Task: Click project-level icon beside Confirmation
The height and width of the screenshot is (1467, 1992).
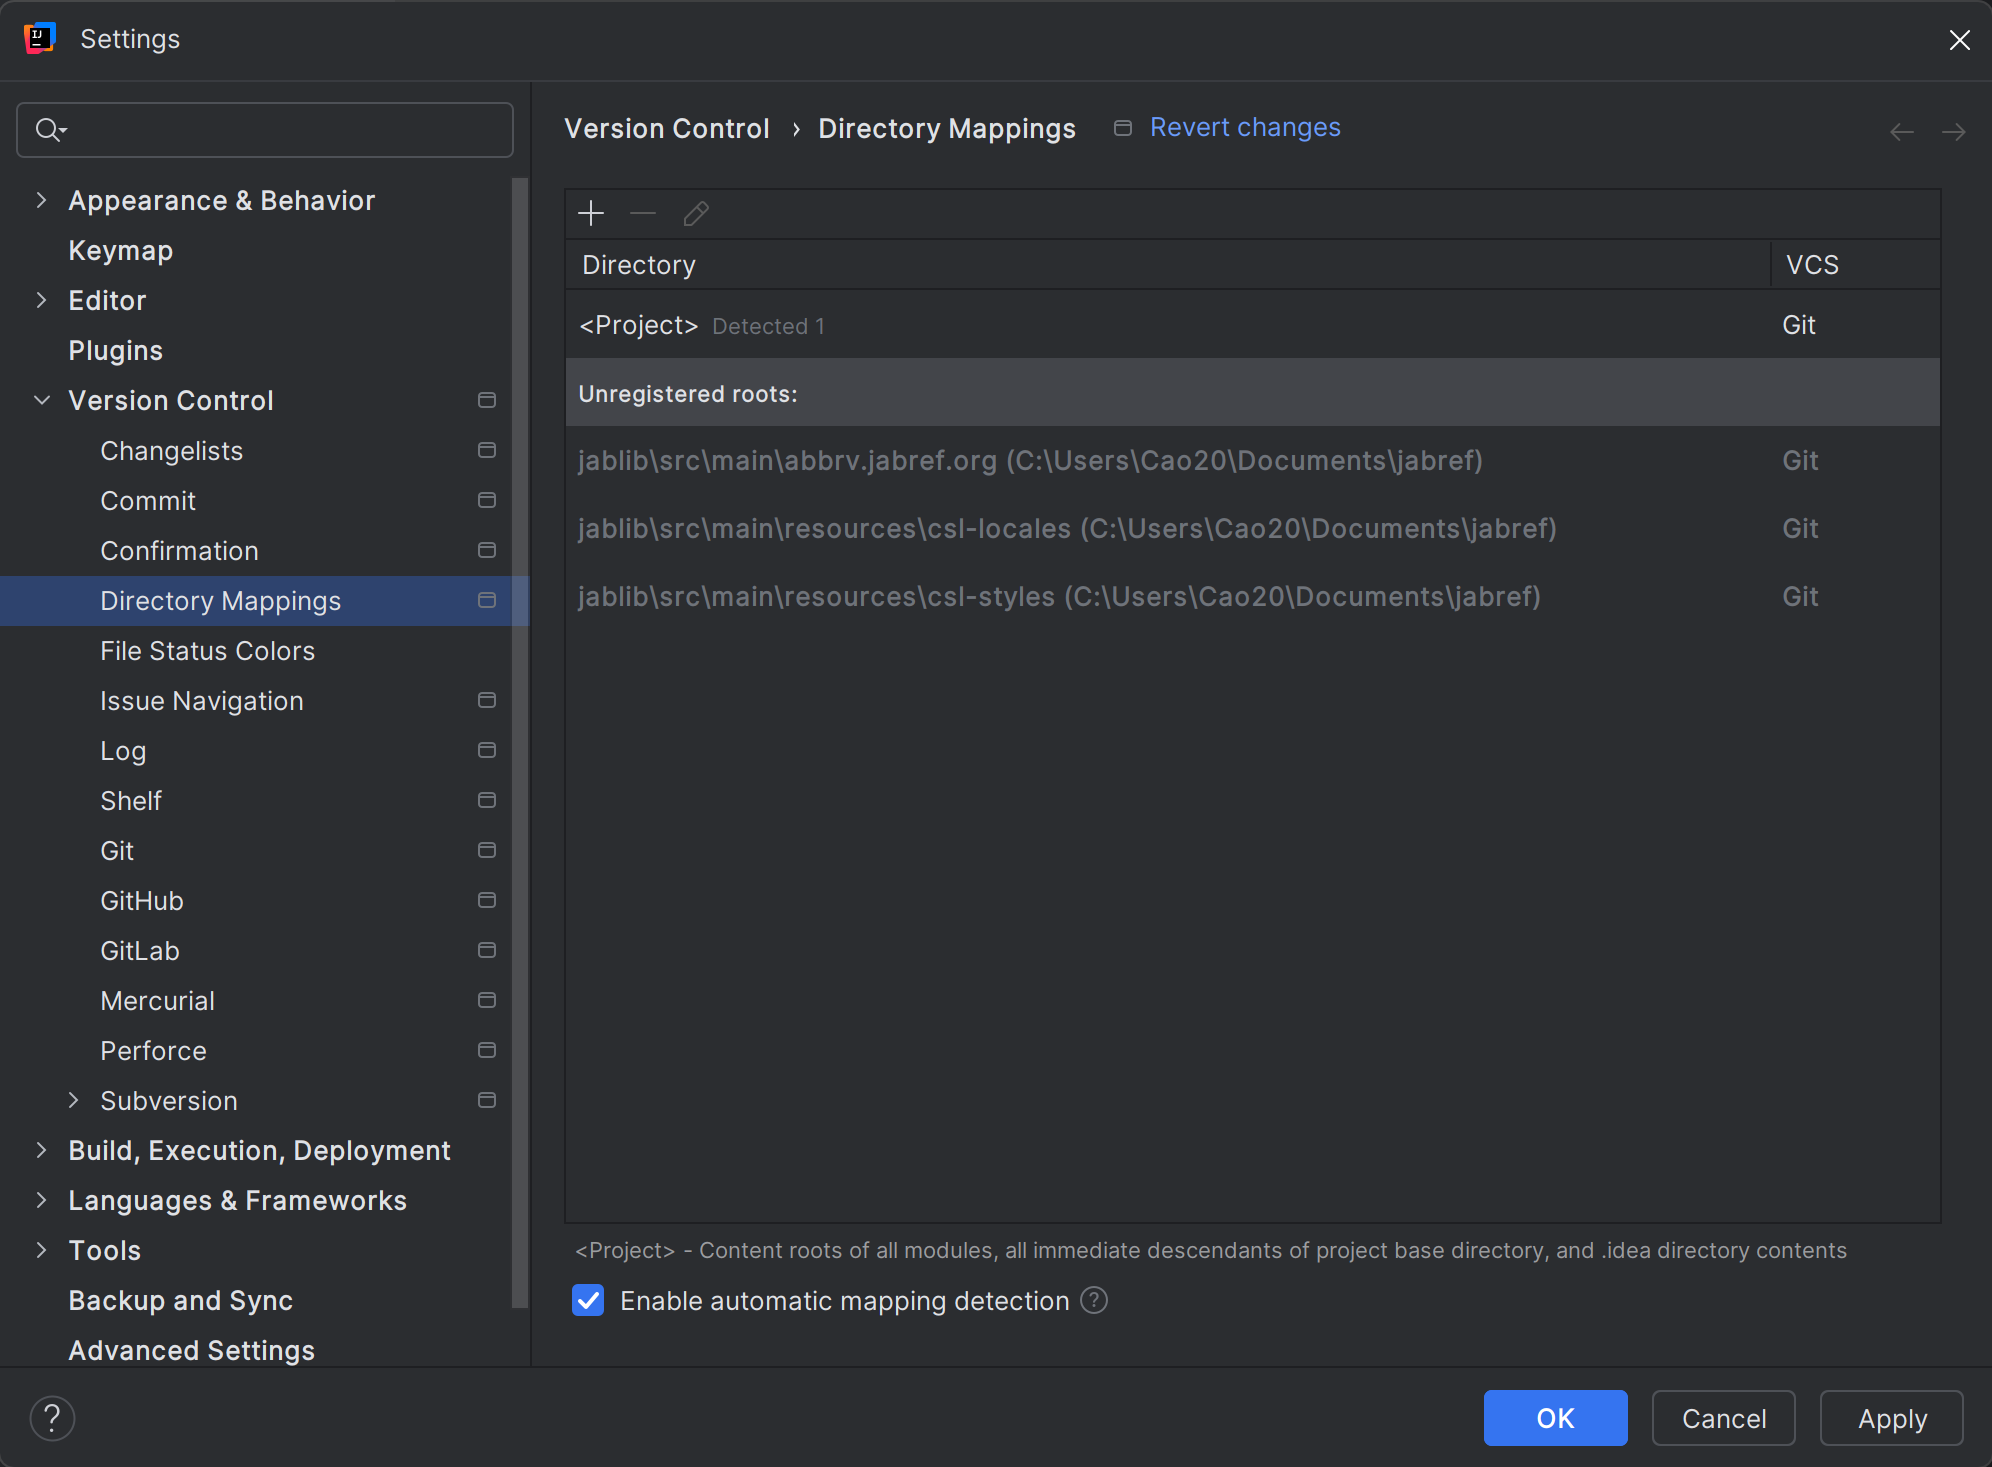Action: click(x=487, y=550)
